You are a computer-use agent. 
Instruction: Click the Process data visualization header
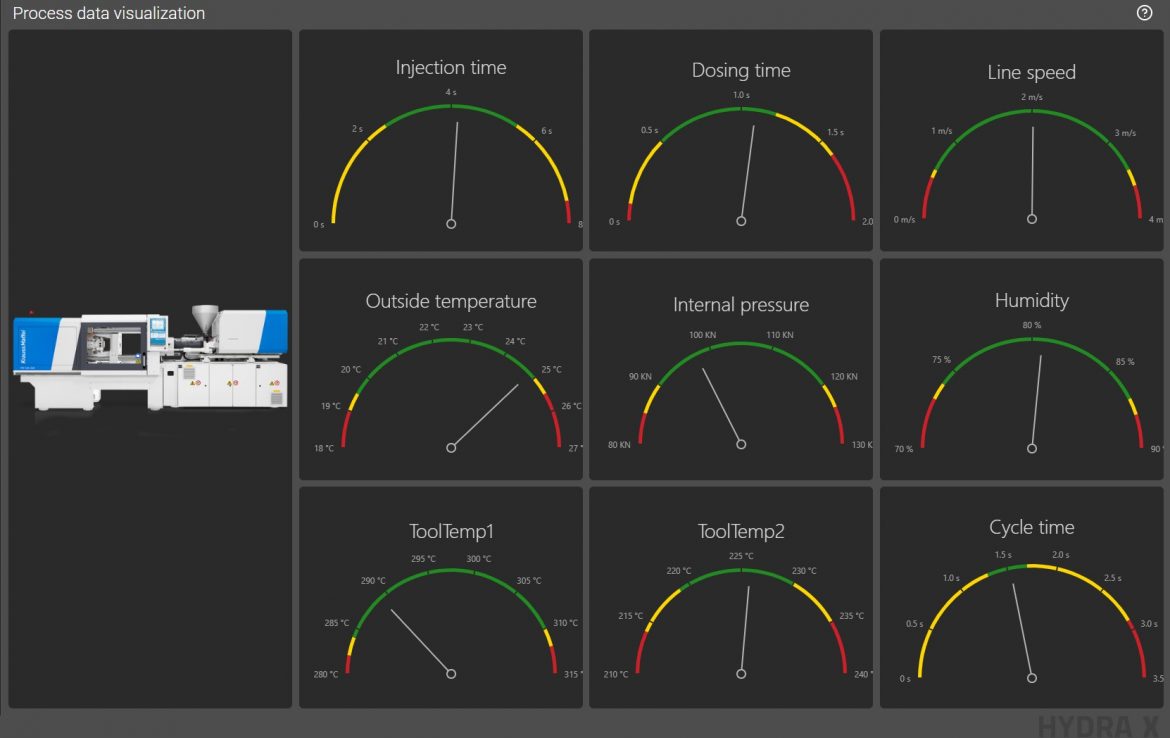point(109,13)
